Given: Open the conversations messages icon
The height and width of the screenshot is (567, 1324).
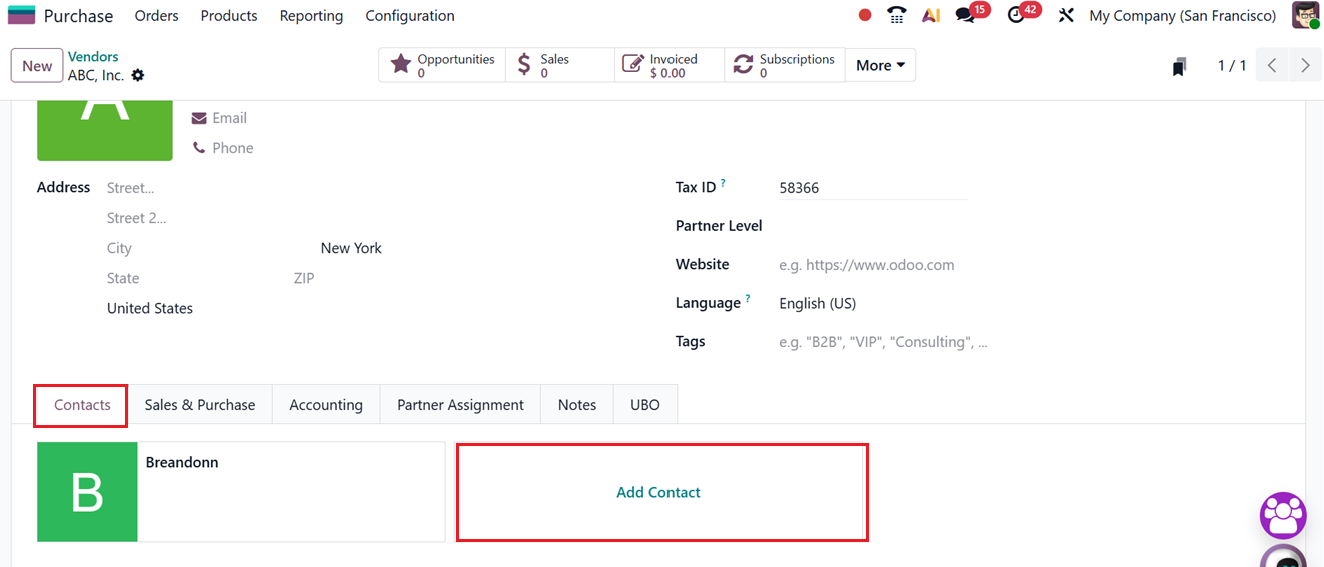Looking at the screenshot, I should pos(966,15).
